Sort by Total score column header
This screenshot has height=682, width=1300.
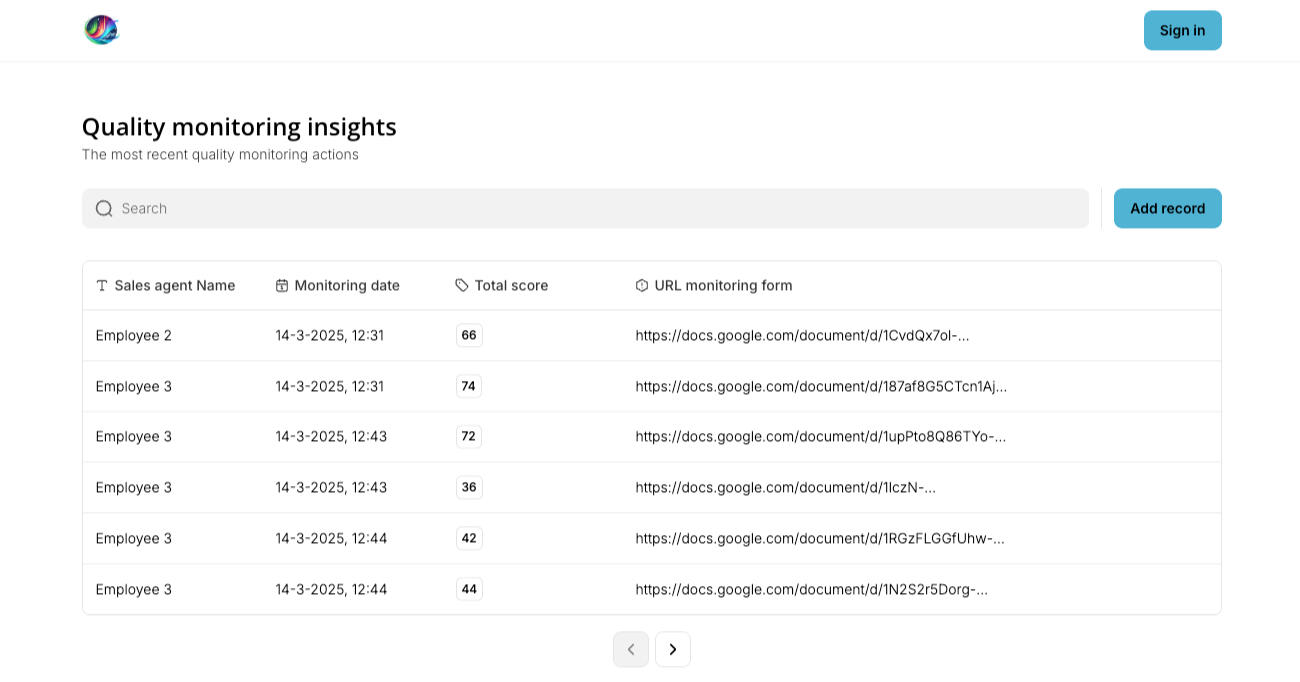(x=511, y=286)
